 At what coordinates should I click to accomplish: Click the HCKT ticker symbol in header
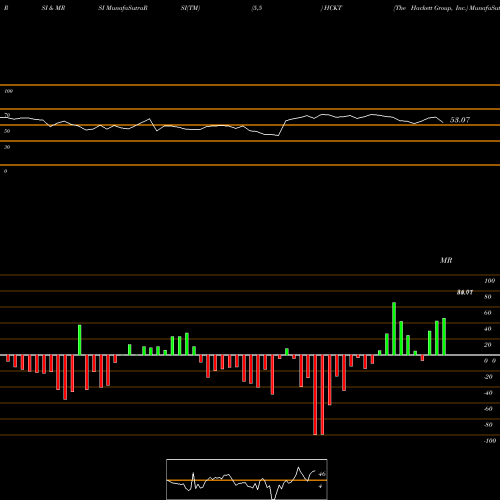point(333,8)
